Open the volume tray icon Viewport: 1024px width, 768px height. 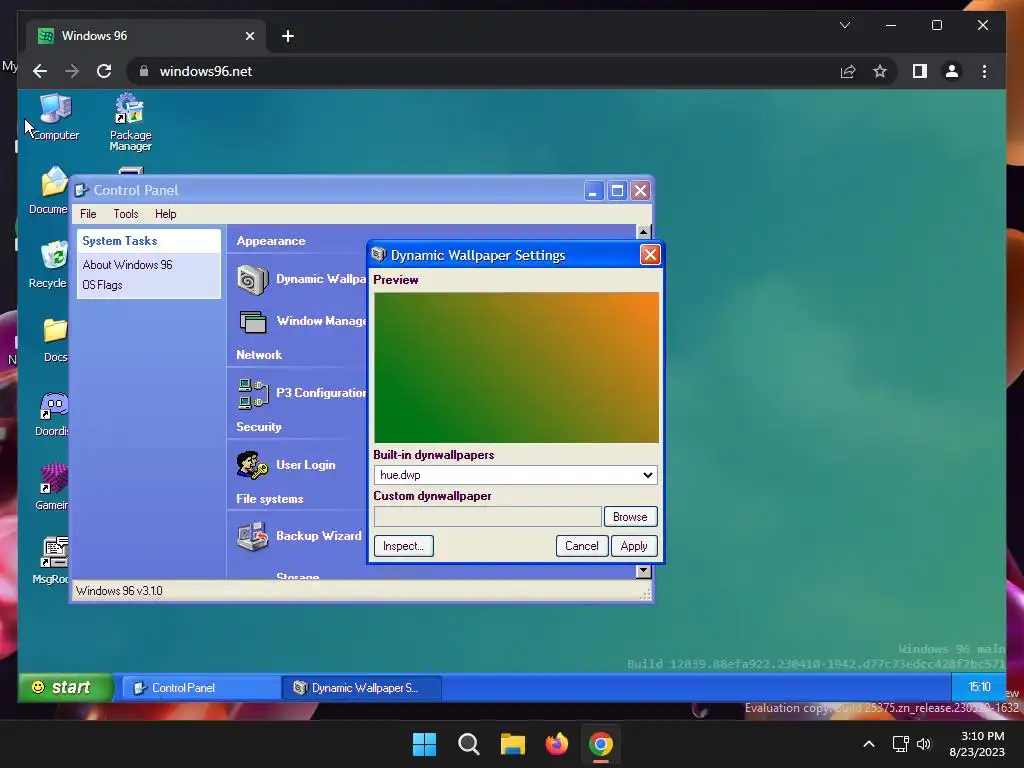pyautogui.click(x=923, y=744)
